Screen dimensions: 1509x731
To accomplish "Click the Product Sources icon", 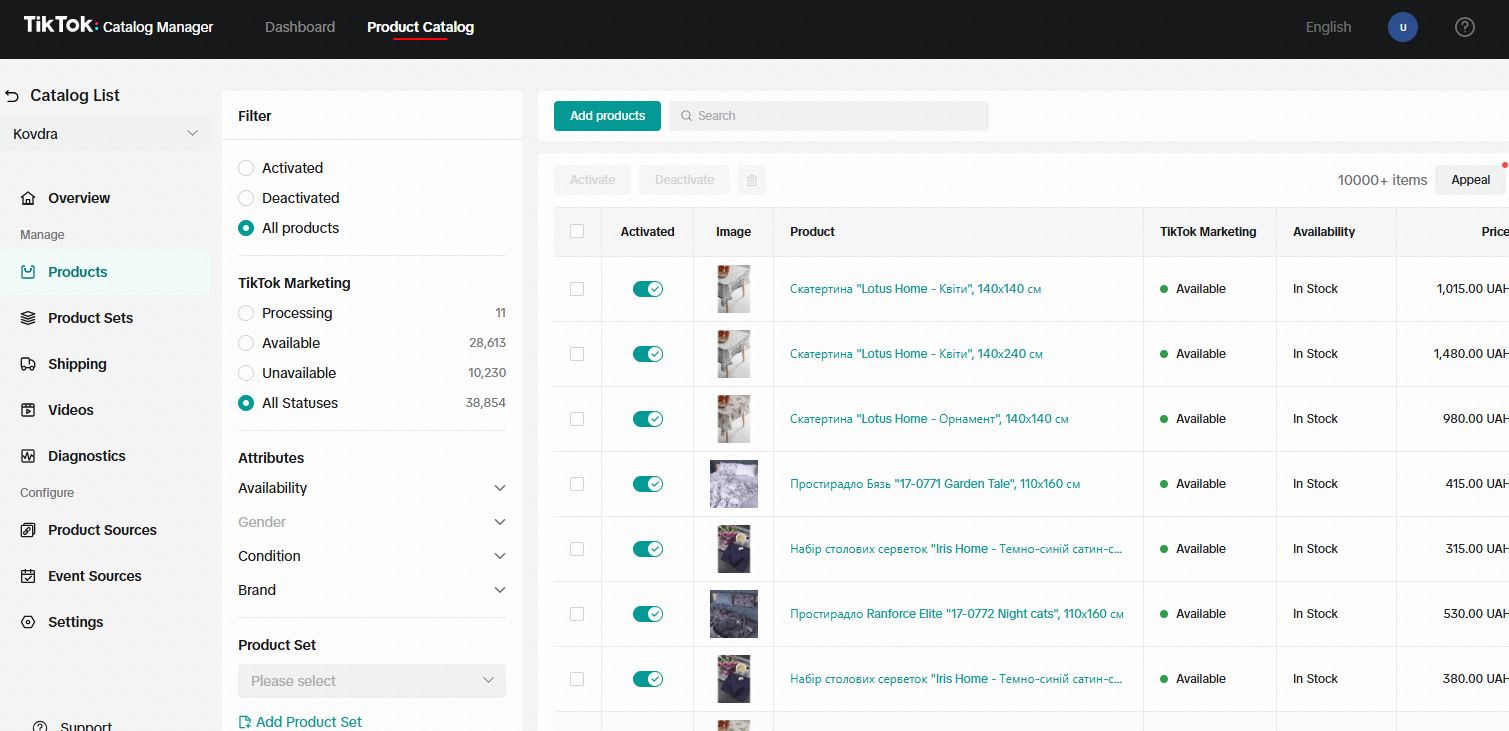I will pos(28,530).
